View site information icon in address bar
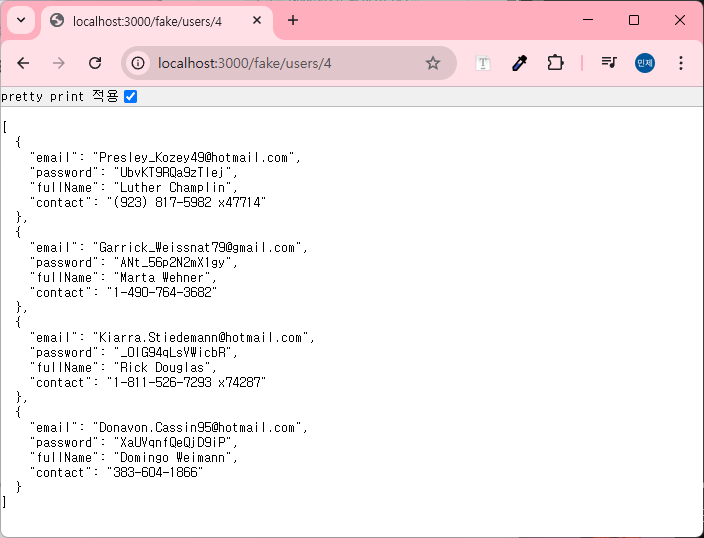The height and width of the screenshot is (538, 704). (138, 63)
